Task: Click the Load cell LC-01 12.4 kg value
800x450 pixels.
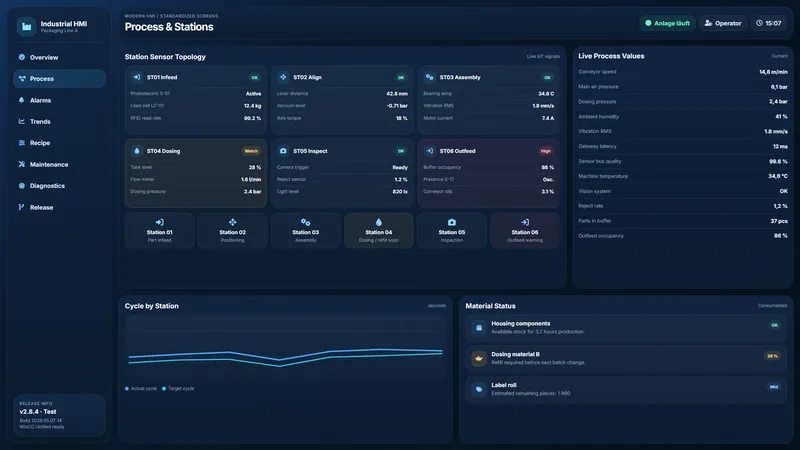Action: (x=253, y=106)
